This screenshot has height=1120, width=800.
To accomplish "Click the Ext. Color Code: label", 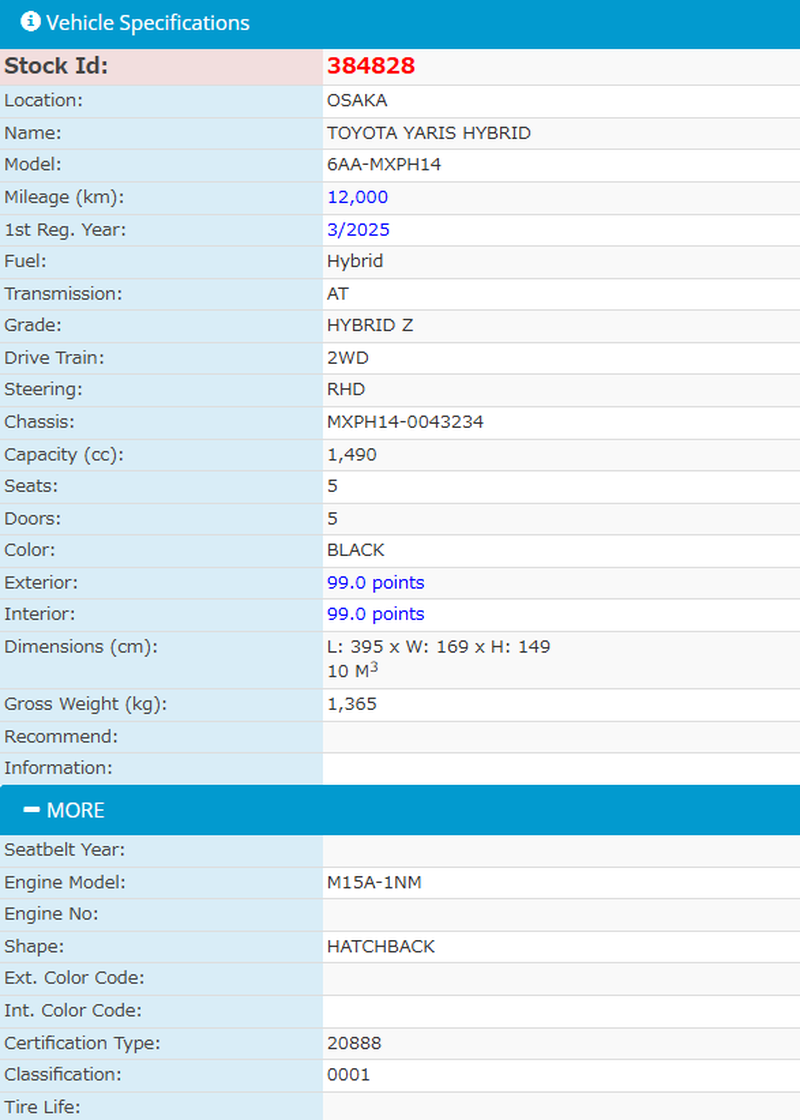I will [74, 978].
